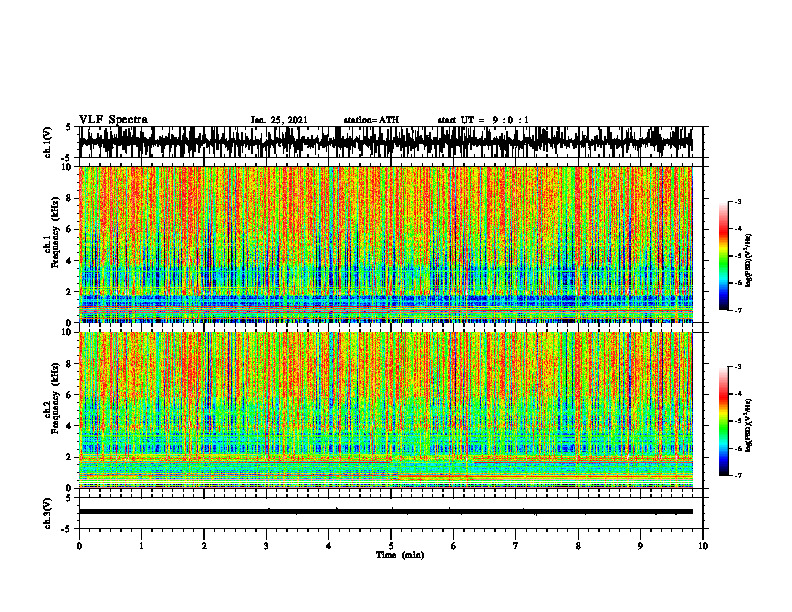Click the ch.2 spectrogram color bar

point(723,421)
